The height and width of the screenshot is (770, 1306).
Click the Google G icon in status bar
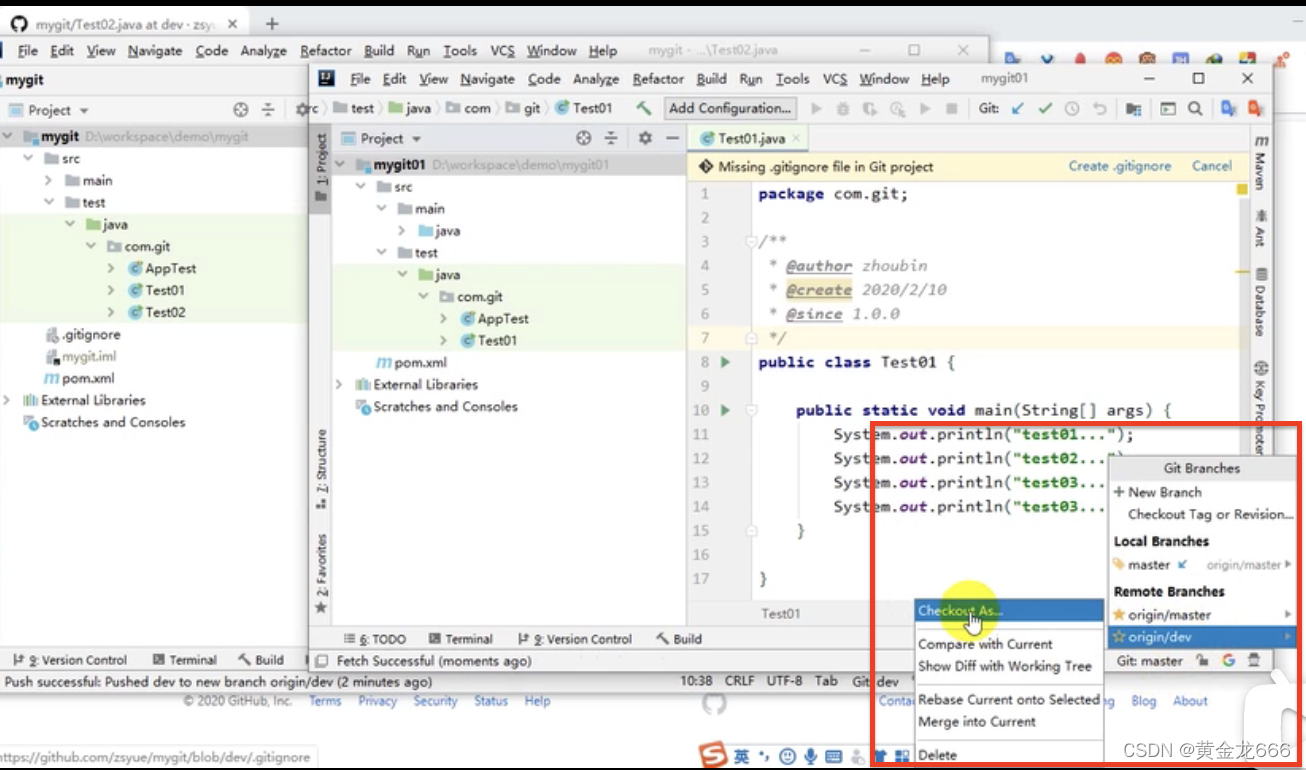pos(1228,661)
